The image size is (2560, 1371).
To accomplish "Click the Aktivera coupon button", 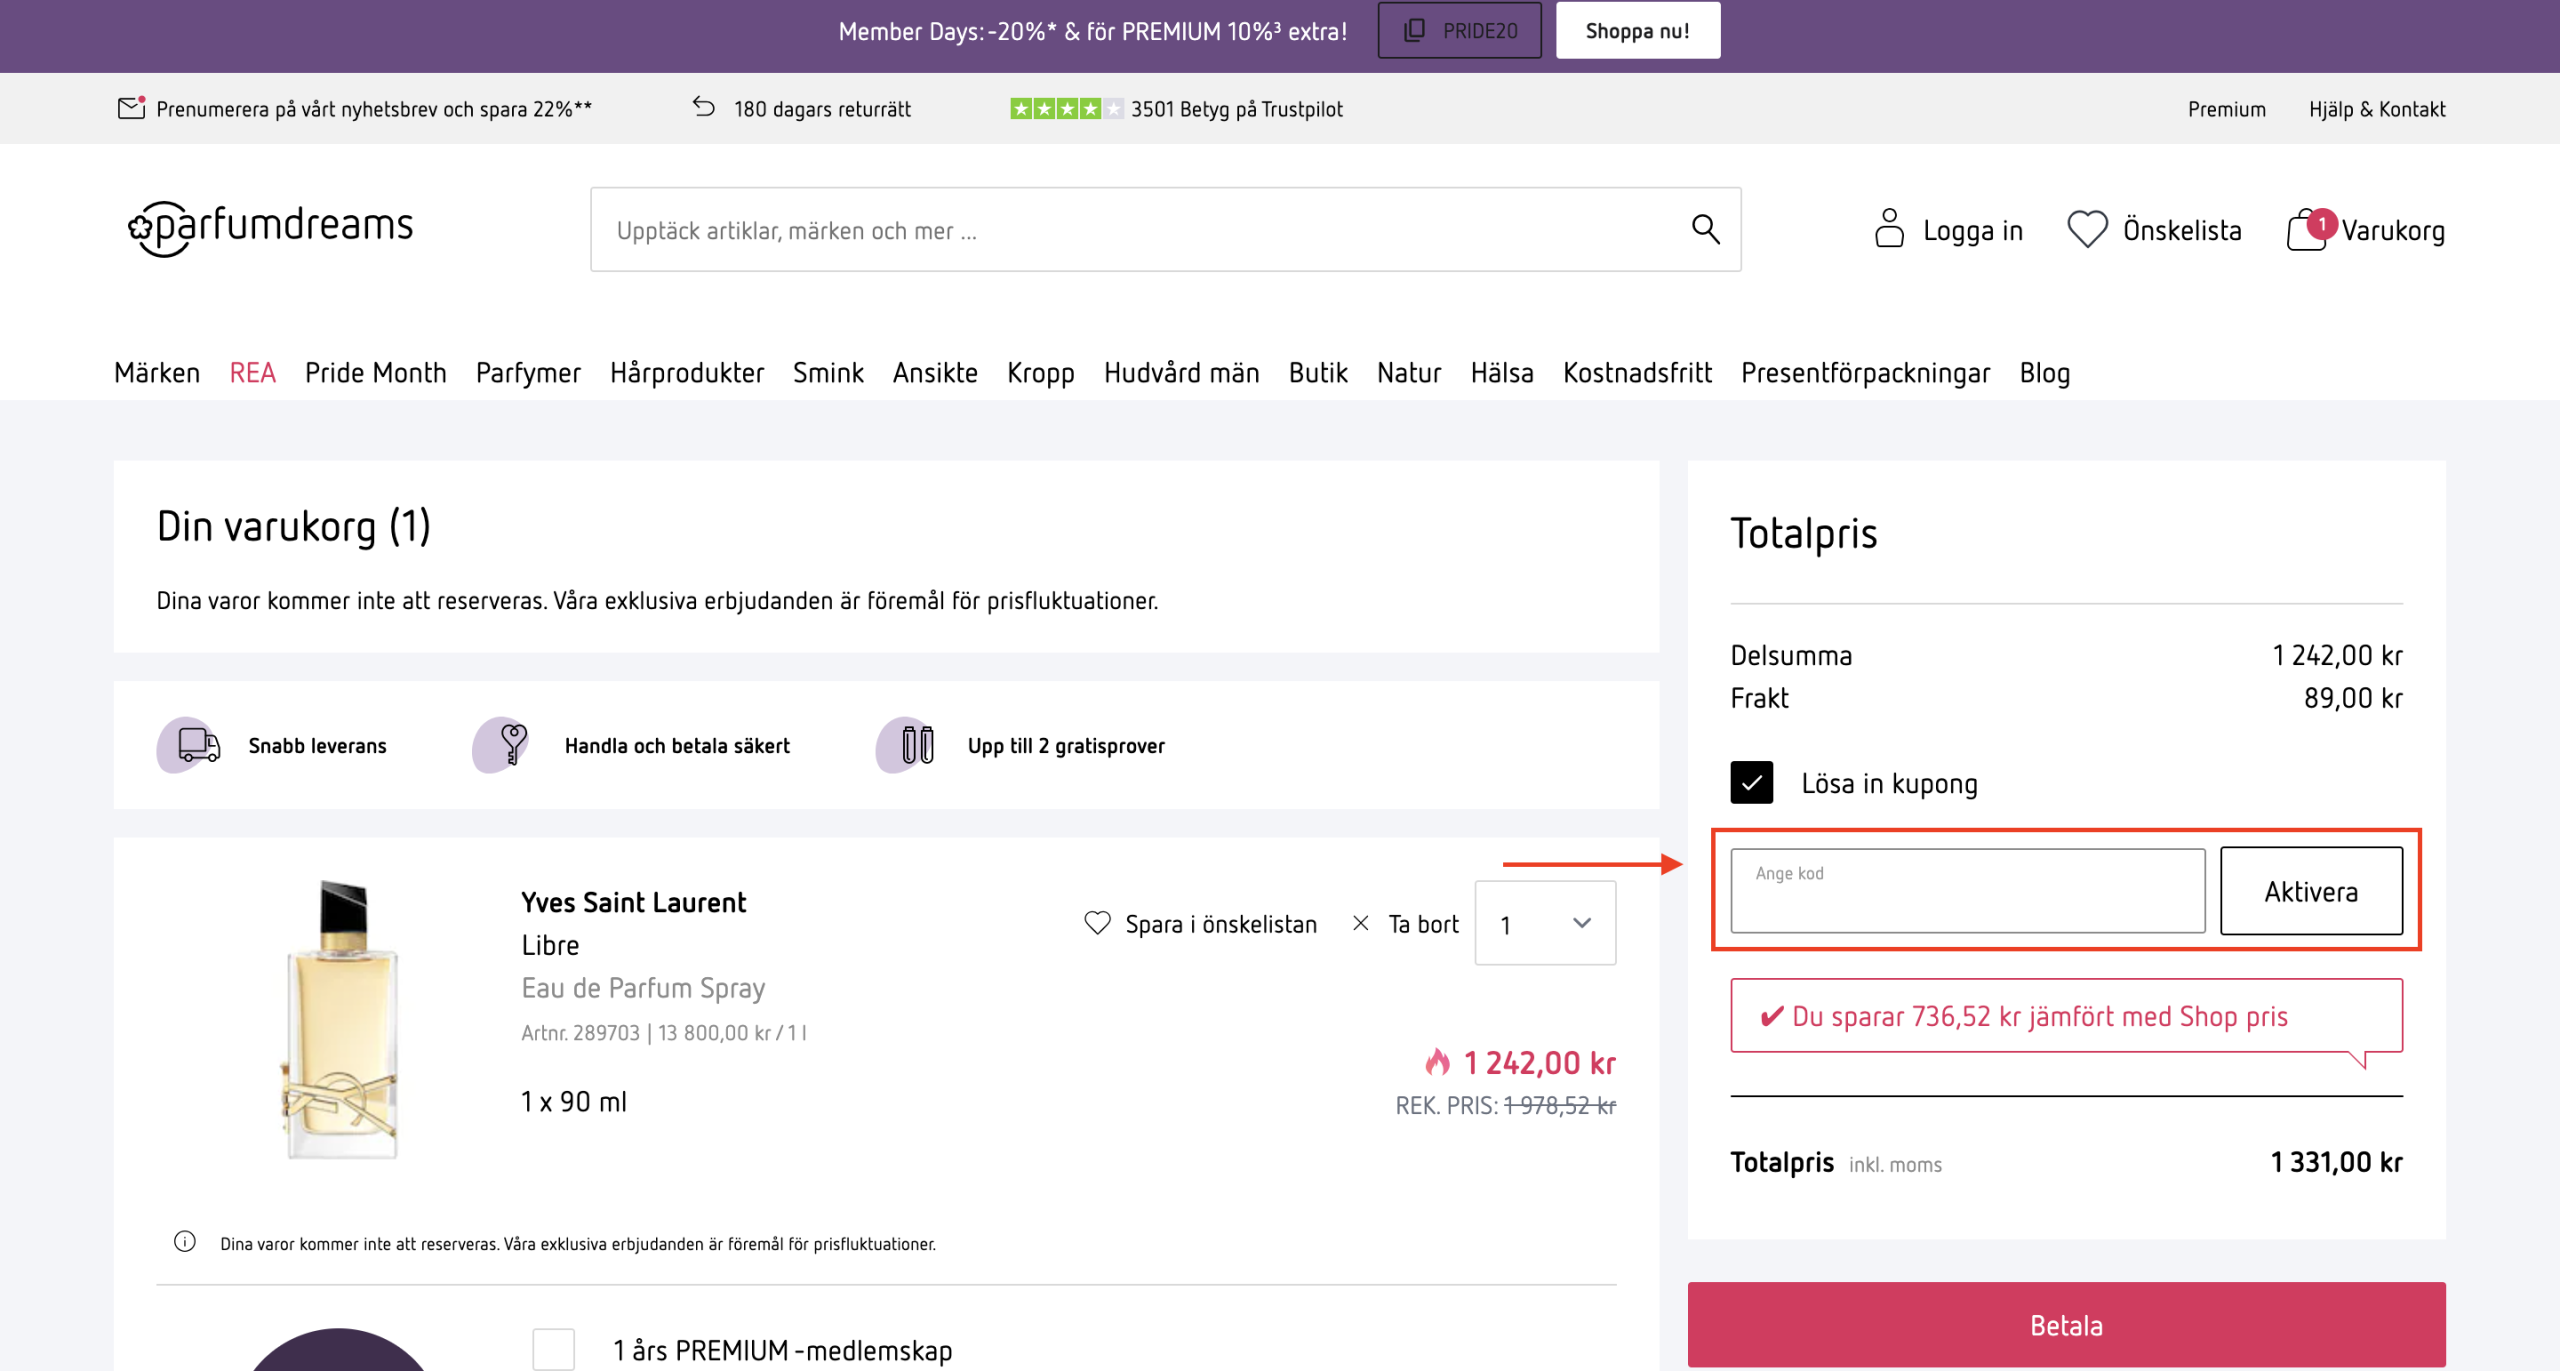I will coord(2311,891).
